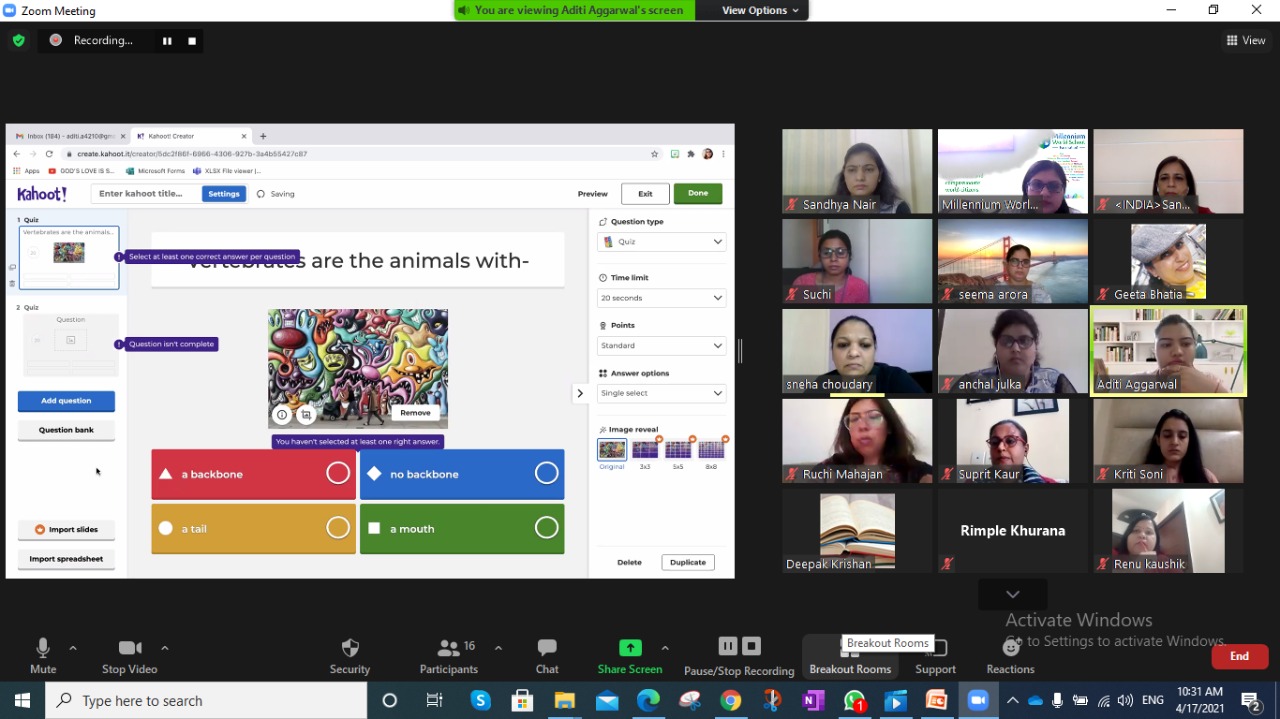This screenshot has height=719, width=1280.
Task: Click the green Share Screen icon
Action: pos(630,648)
